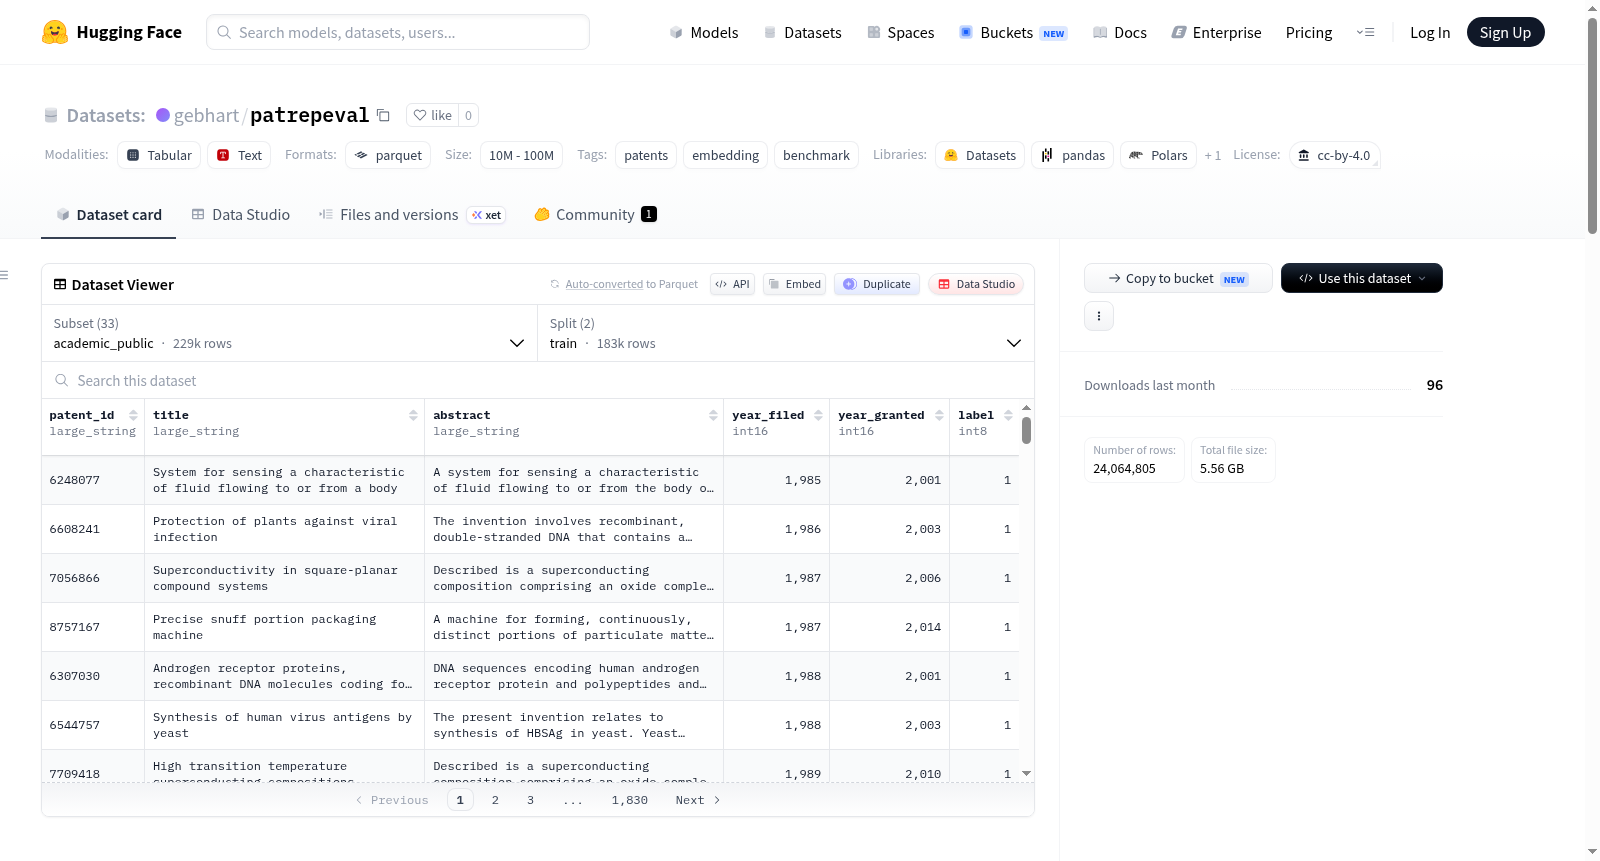Click table scrollbar down arrow
The height and width of the screenshot is (861, 1600).
[x=1026, y=773]
